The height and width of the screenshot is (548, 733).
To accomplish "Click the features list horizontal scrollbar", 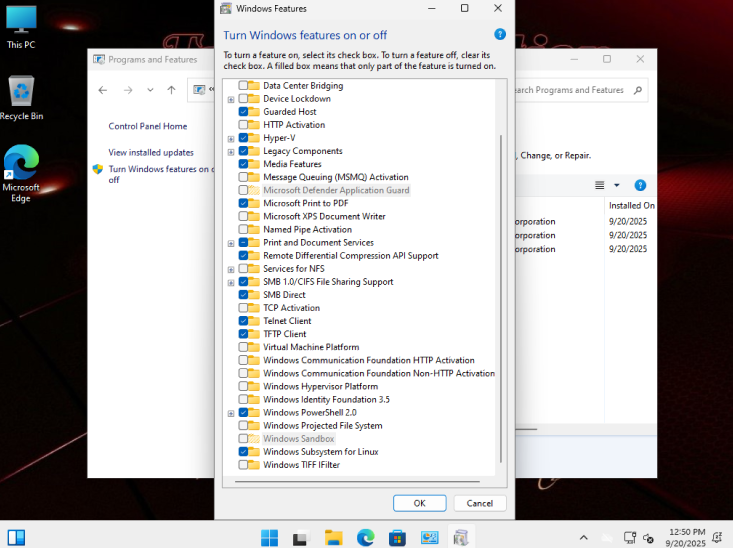I will 358,481.
